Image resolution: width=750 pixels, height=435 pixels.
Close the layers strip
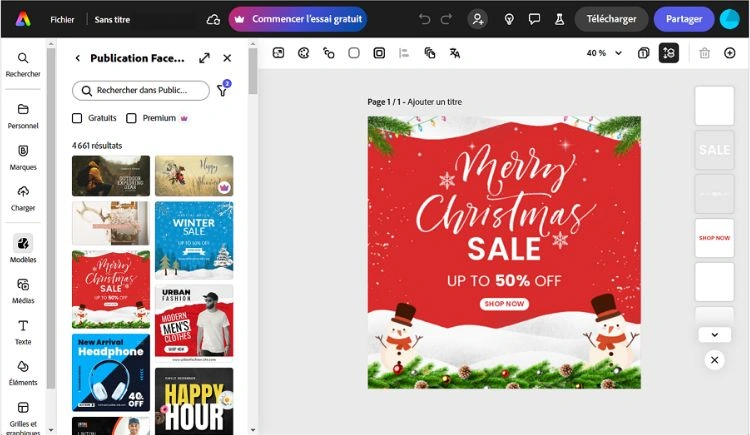[715, 360]
